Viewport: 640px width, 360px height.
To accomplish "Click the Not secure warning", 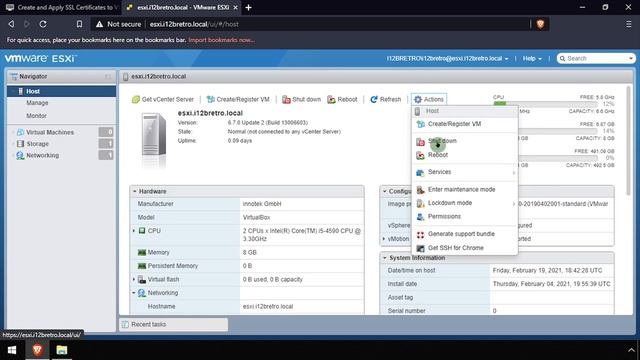I will click(x=118, y=24).
